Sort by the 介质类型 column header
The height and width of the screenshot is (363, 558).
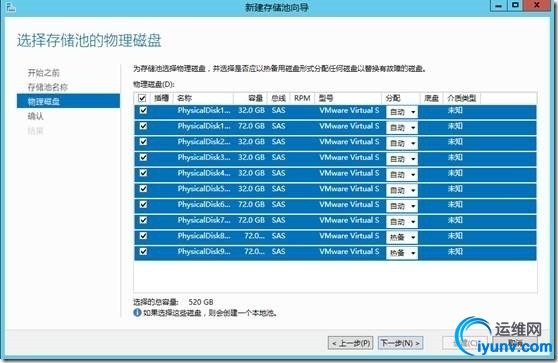[x=462, y=98]
